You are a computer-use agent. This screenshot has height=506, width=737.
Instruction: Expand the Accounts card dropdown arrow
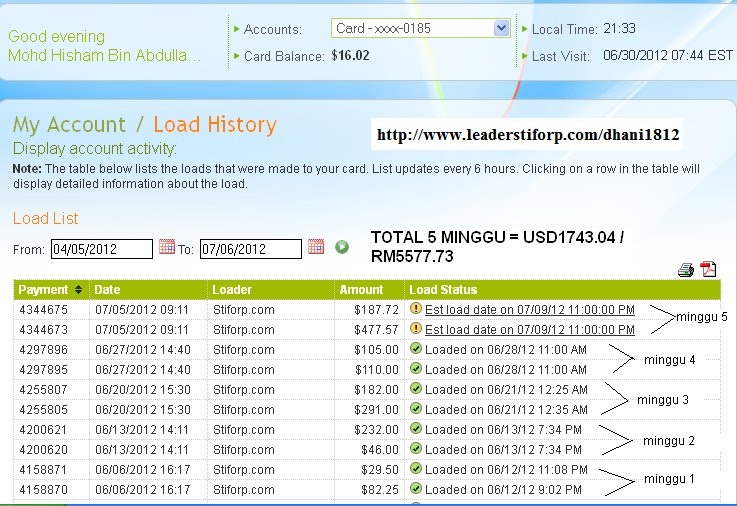[x=502, y=28]
